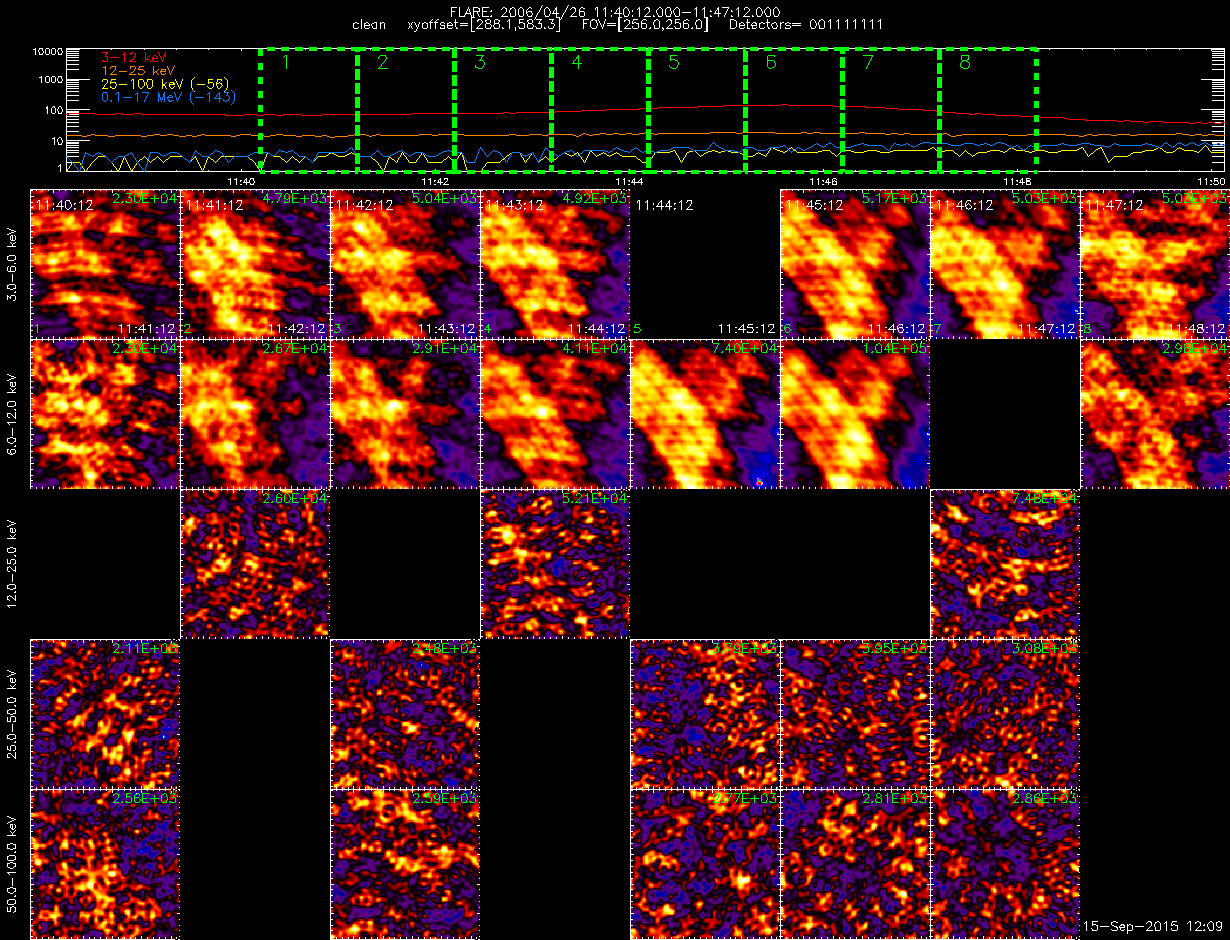
Task: Click the '11:40' time axis label
Action: tap(240, 181)
